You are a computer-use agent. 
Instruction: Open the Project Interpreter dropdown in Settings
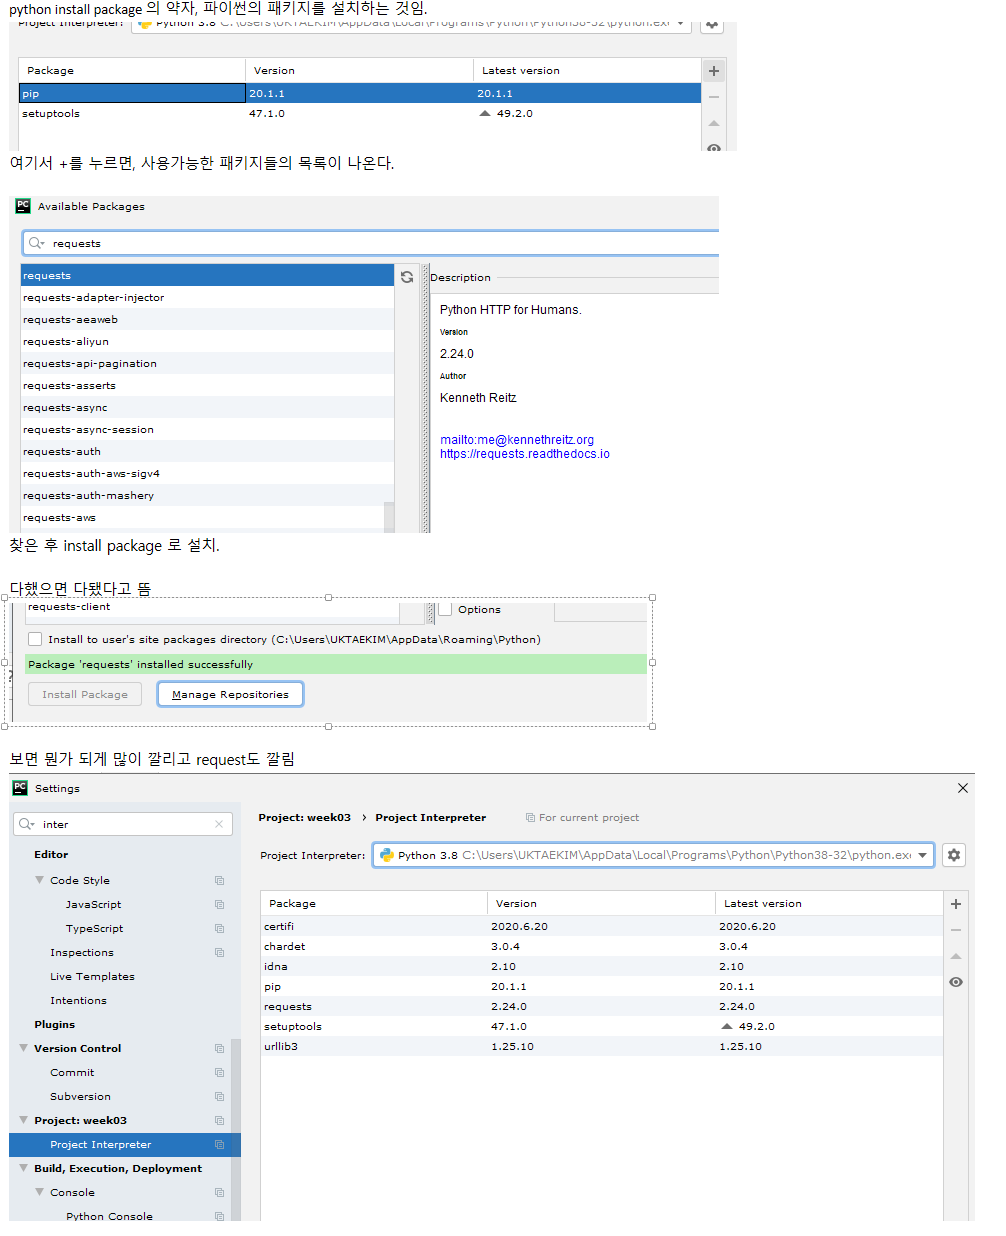pos(654,855)
